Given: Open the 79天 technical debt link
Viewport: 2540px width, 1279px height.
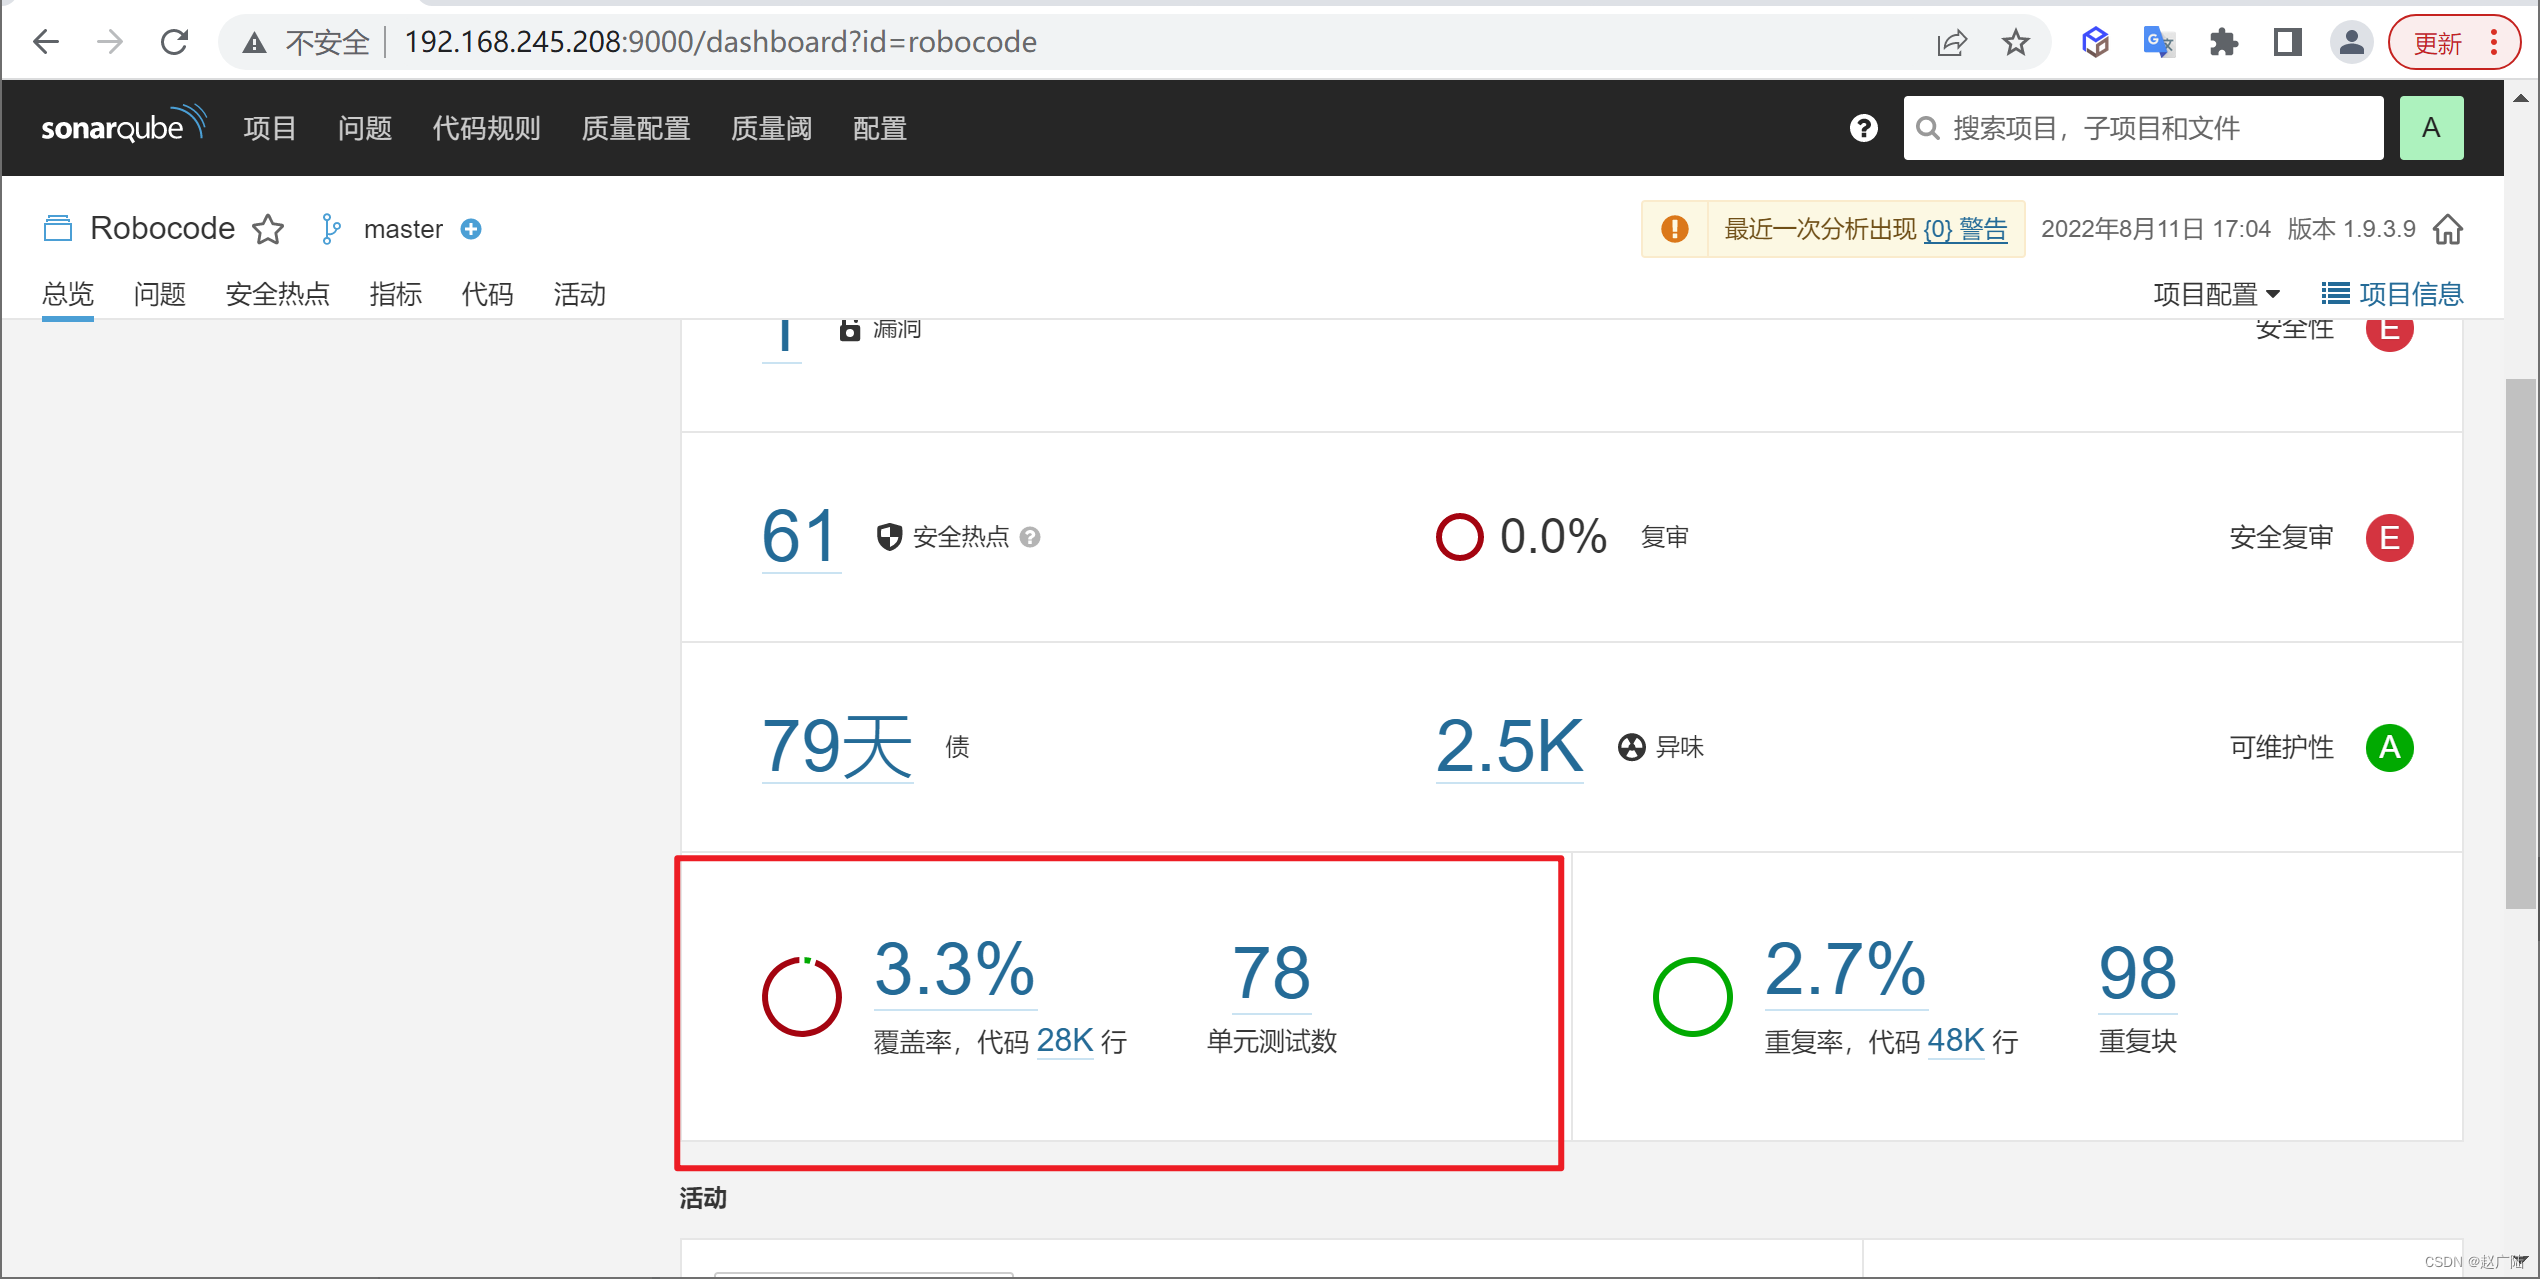Looking at the screenshot, I should [837, 746].
